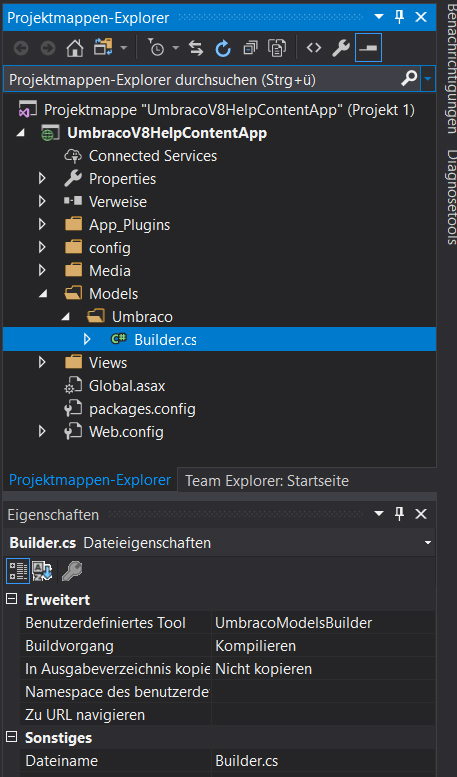Click the Connected Services cloud icon
Image resolution: width=457 pixels, height=777 pixels.
(73, 156)
